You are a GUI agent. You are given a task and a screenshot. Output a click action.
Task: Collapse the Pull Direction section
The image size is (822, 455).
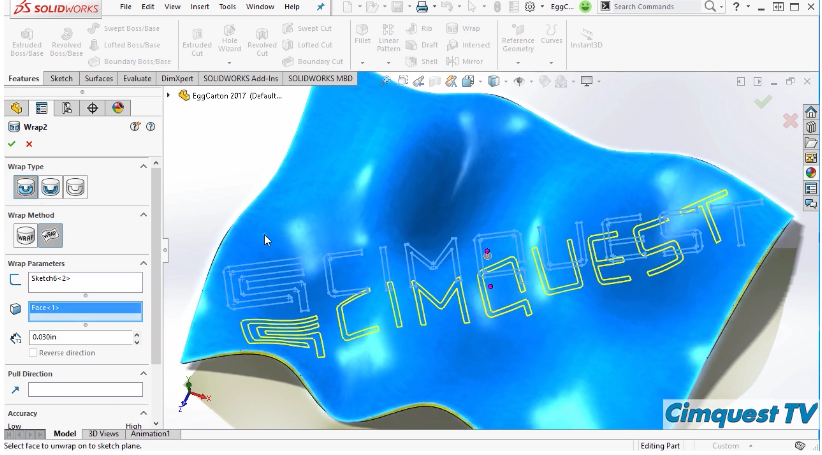tap(143, 374)
